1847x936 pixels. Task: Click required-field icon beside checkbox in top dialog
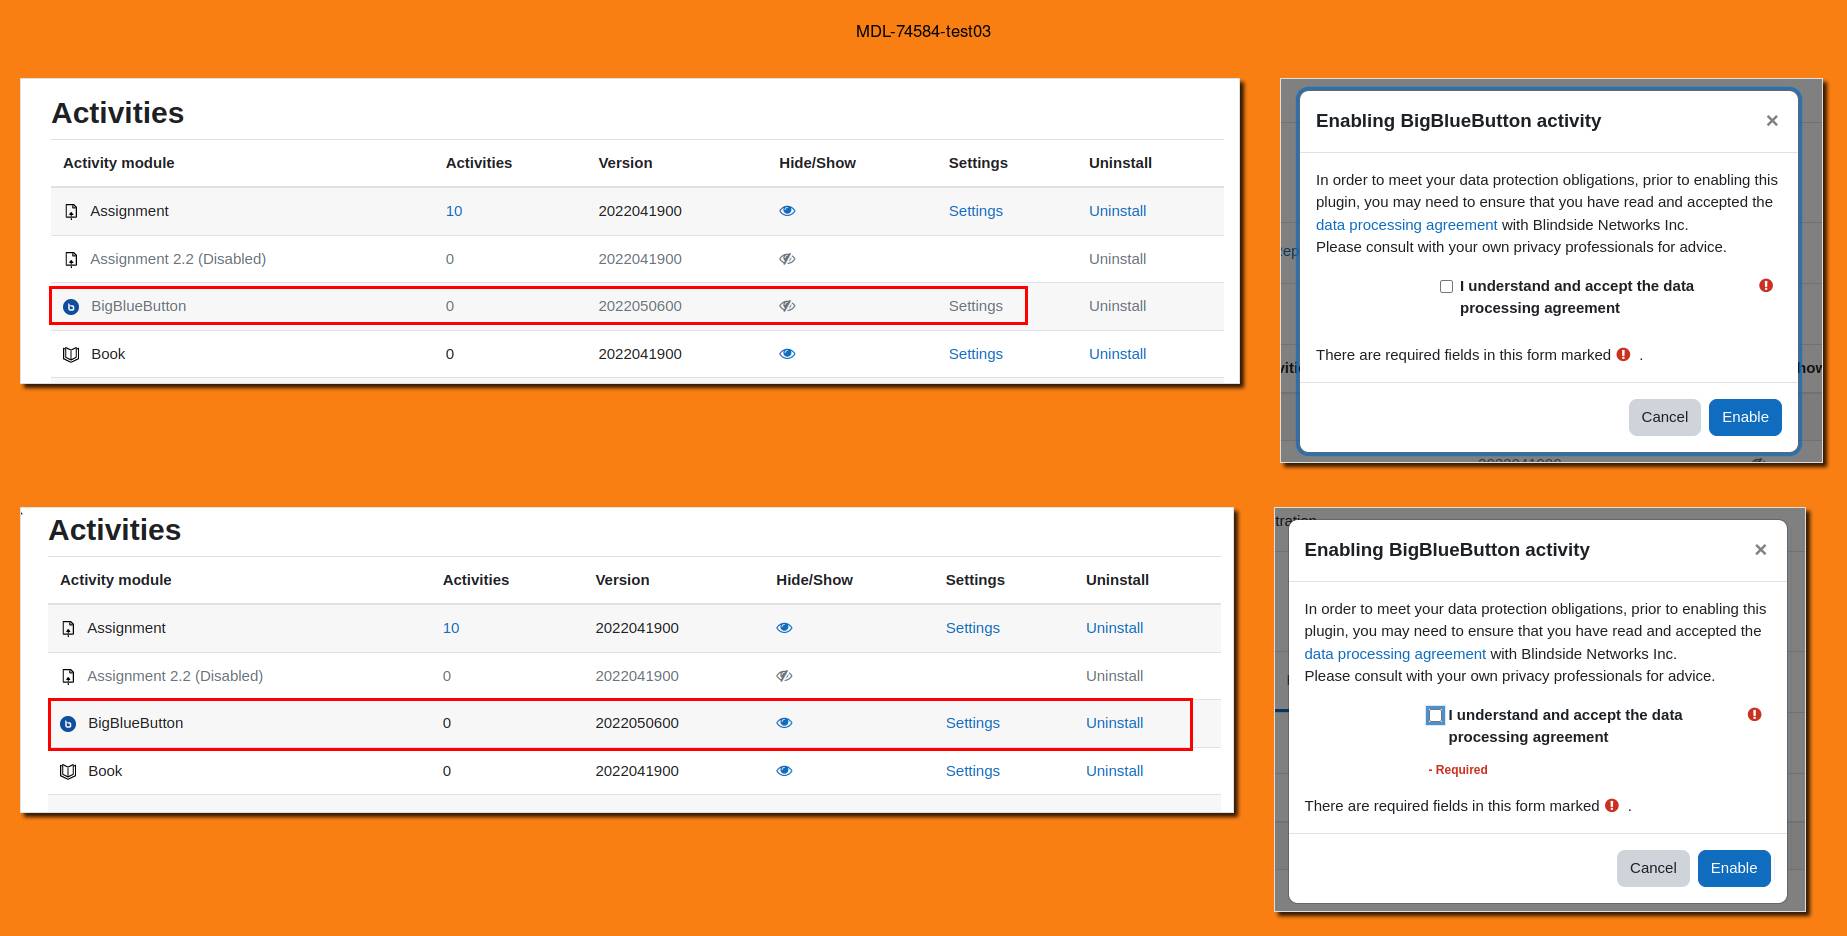1766,286
